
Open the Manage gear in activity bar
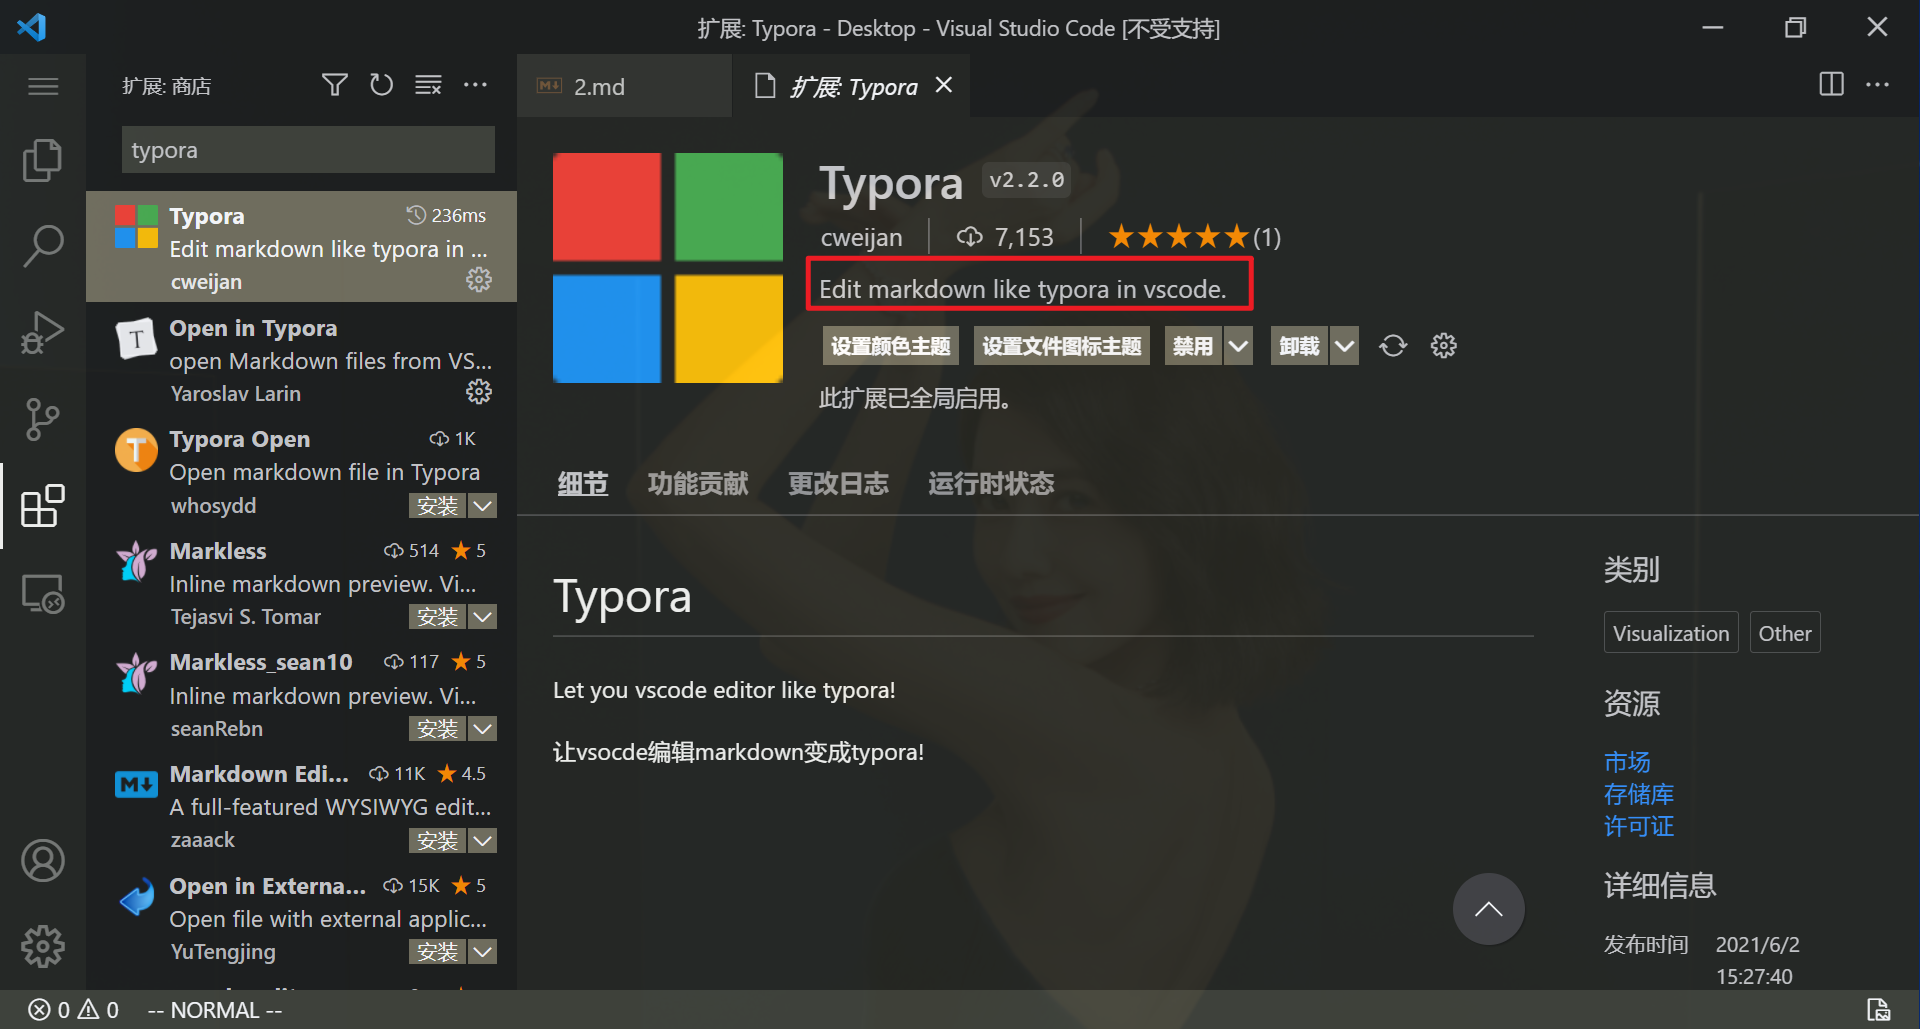point(42,946)
